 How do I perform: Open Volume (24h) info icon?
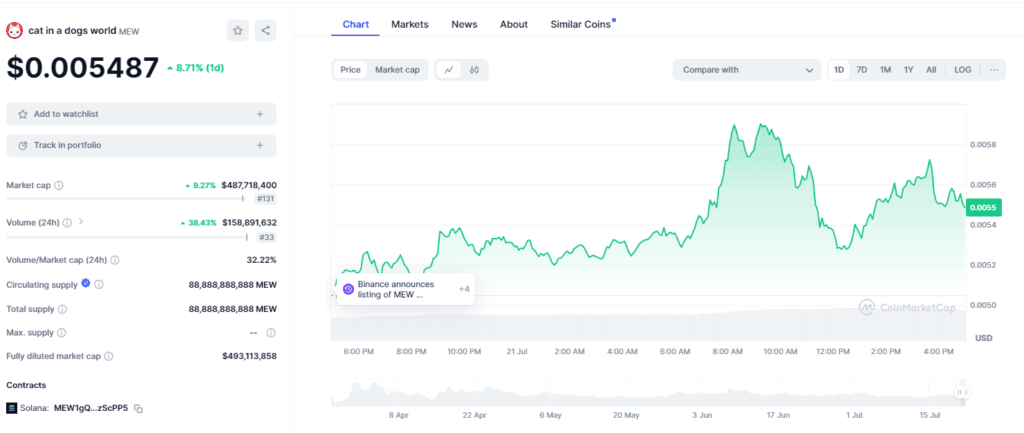68,223
